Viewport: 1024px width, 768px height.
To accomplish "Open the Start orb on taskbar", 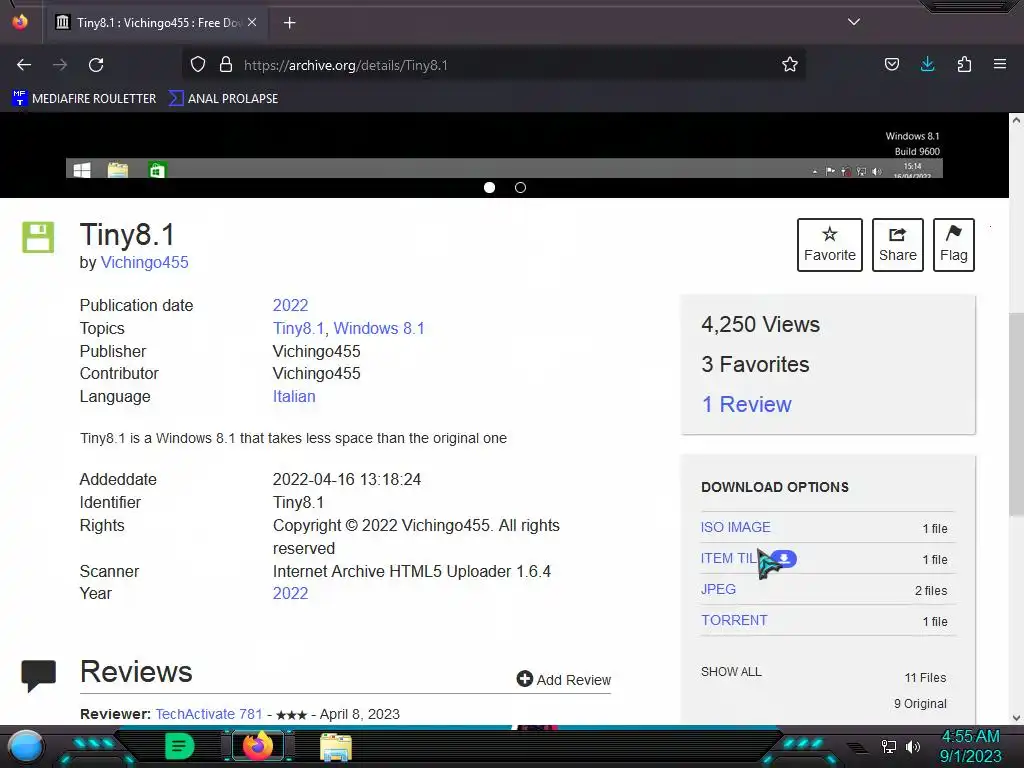I will tap(26, 746).
